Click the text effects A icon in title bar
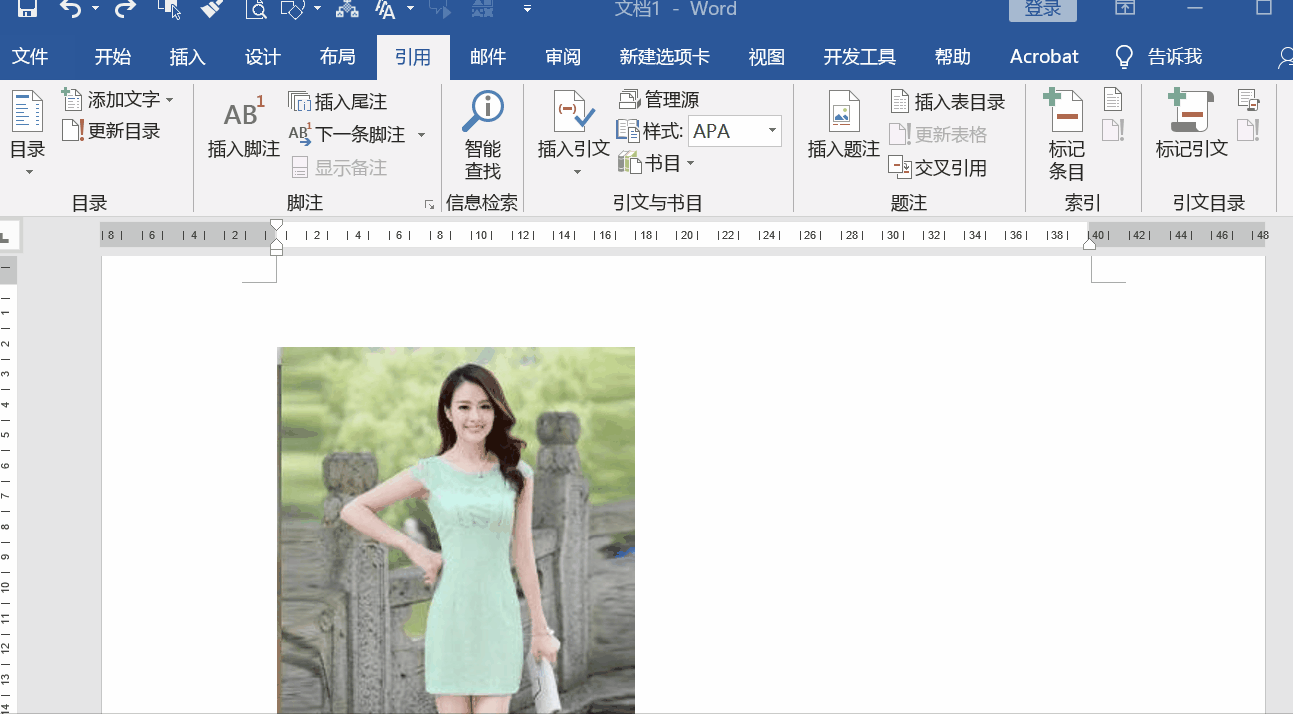 click(385, 9)
